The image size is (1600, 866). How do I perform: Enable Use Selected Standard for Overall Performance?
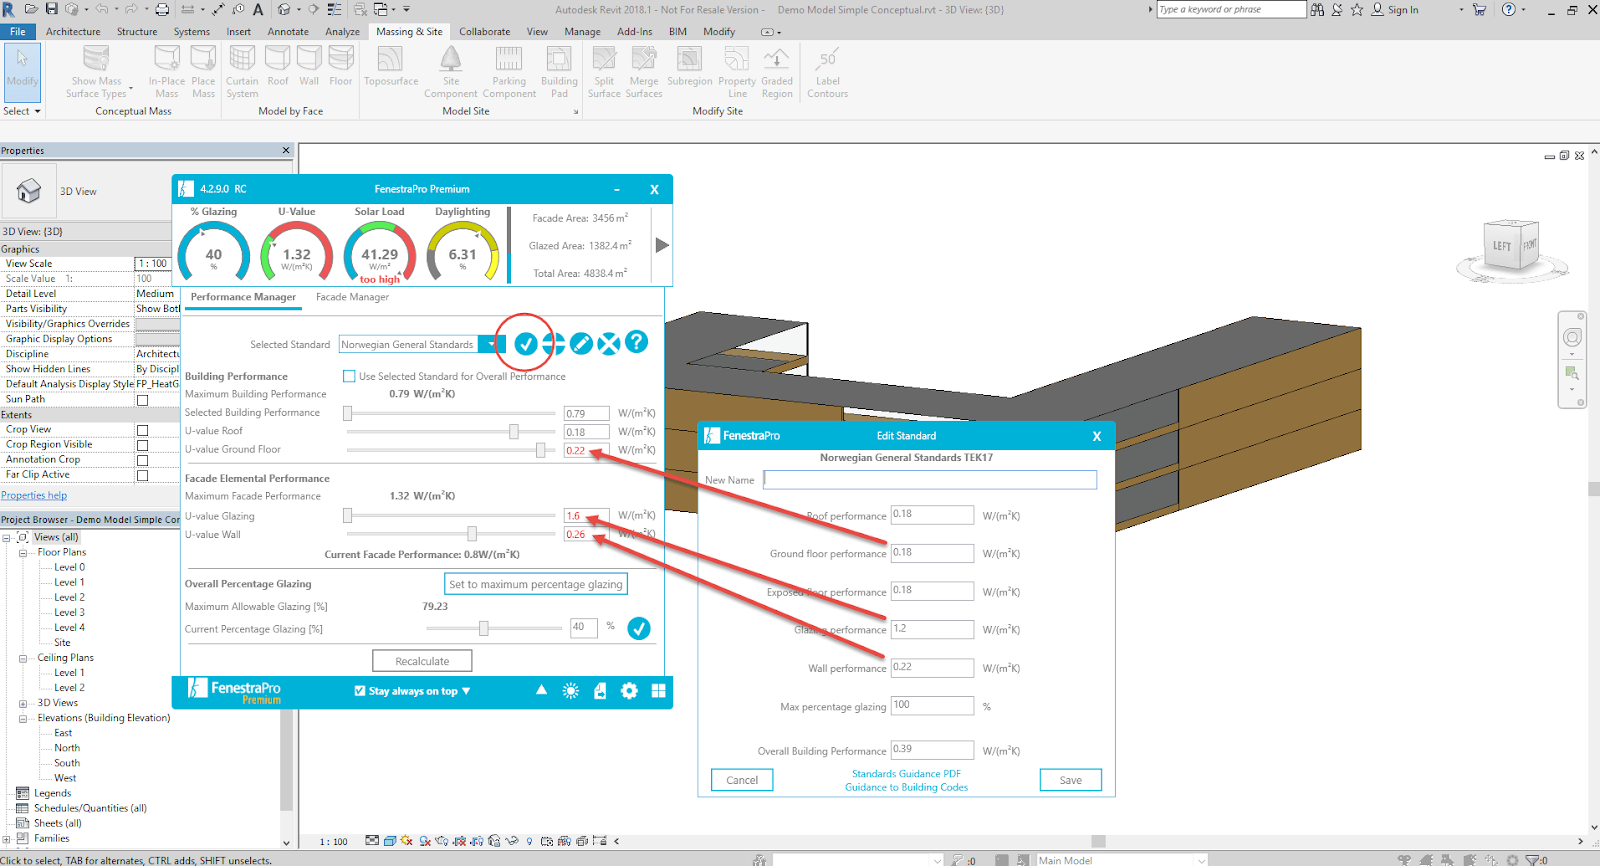click(349, 377)
